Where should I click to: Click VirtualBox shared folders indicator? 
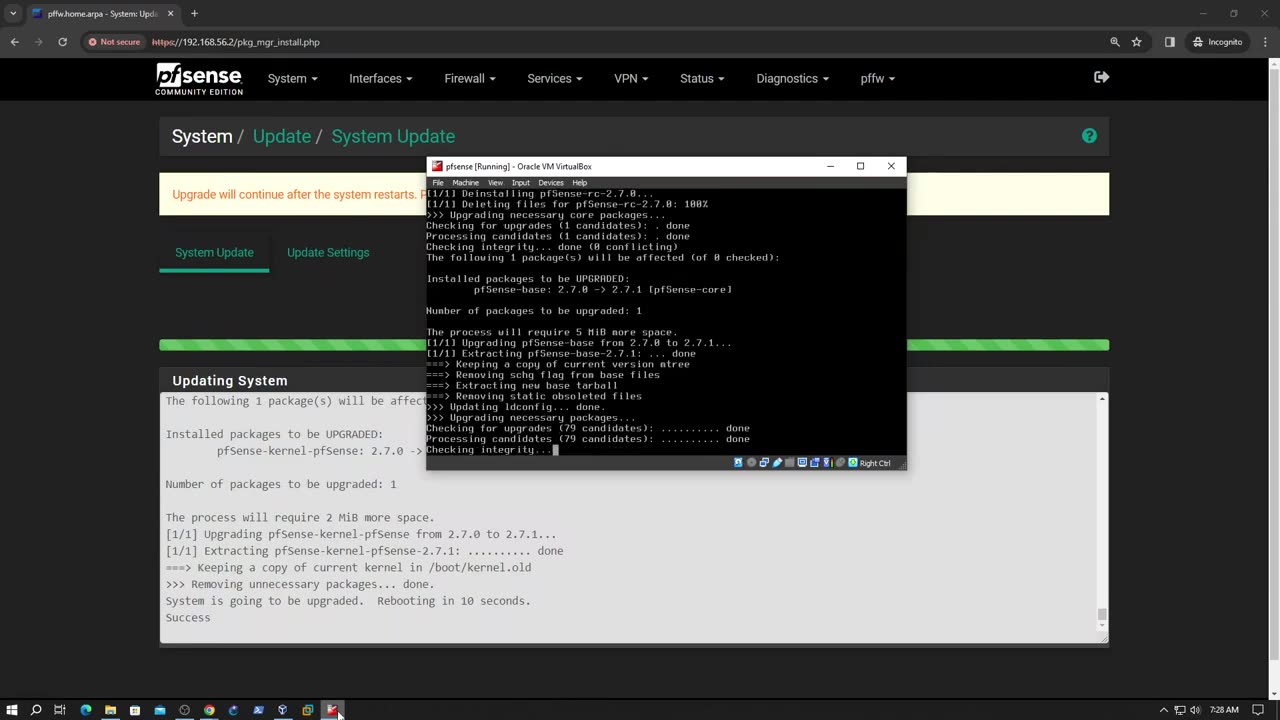pyautogui.click(x=789, y=463)
